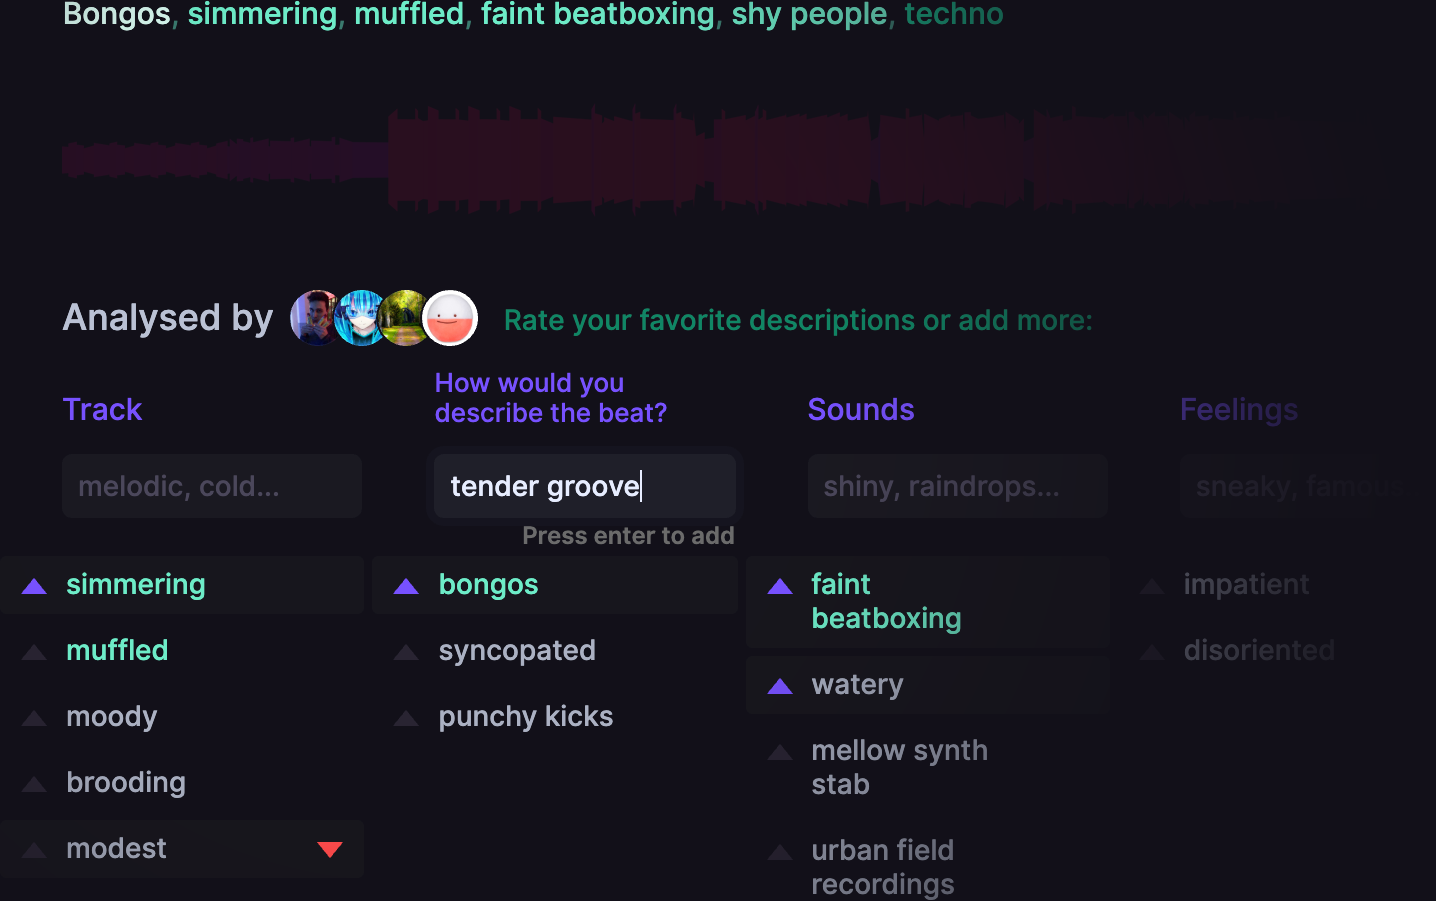Toggle the upvote on 'watery'
The image size is (1436, 901).
coord(780,686)
